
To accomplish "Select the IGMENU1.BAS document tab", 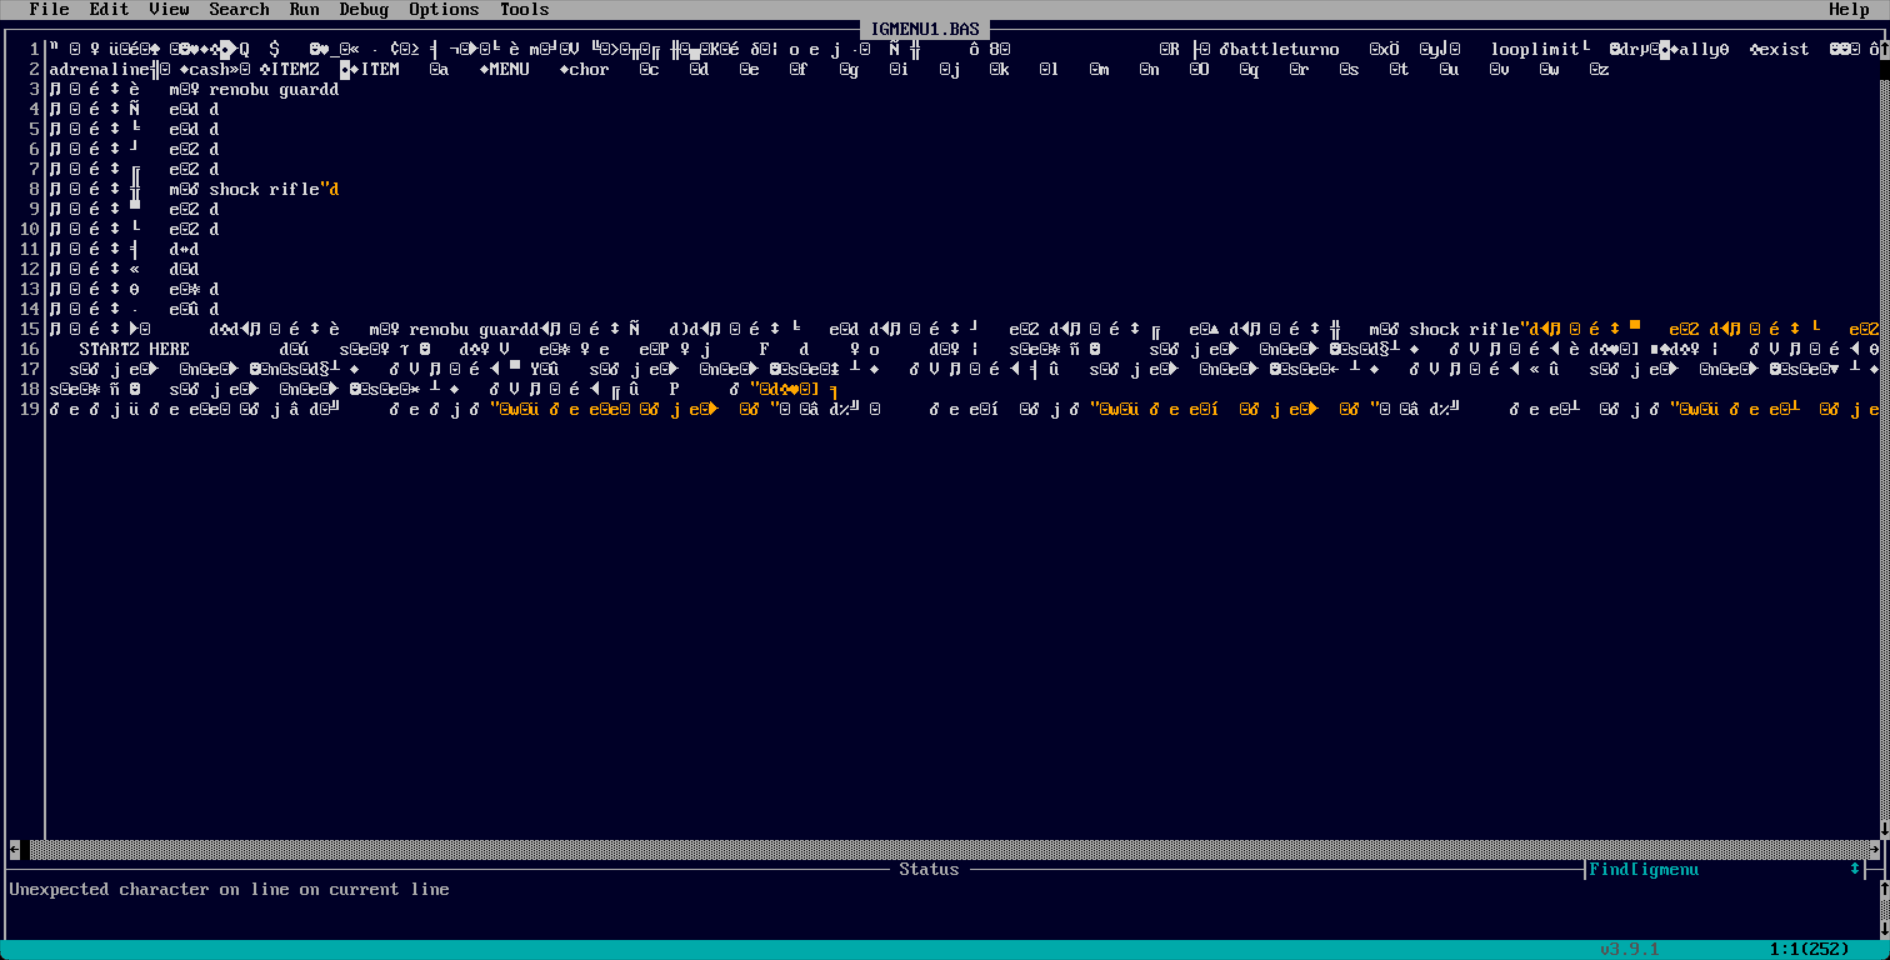I will [x=924, y=29].
